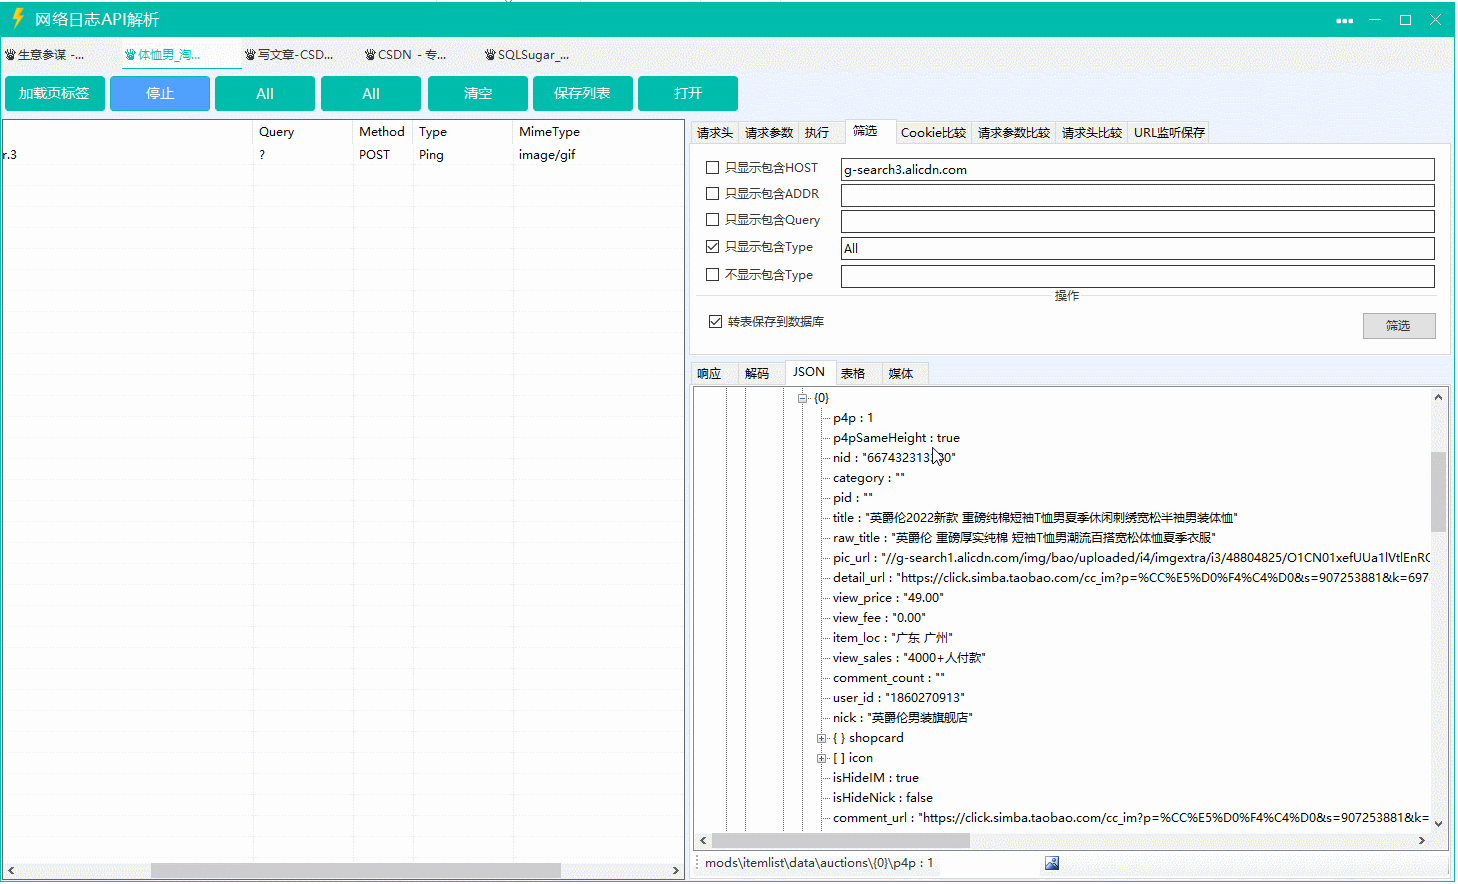Select the pic_url JSON node
1458x884 pixels.
1131,558
